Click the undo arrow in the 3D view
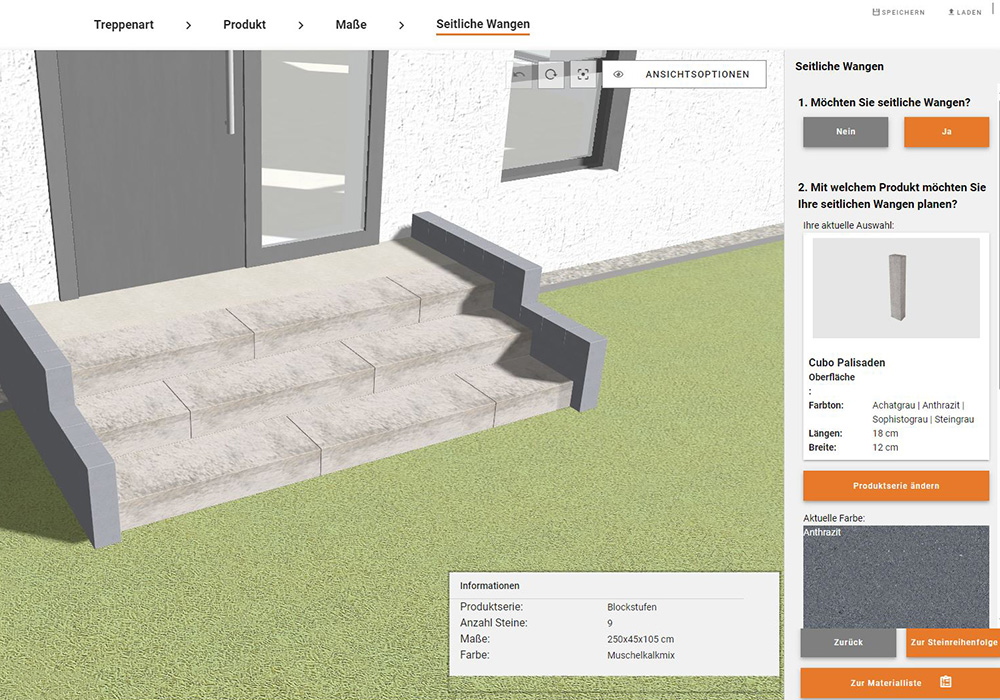 [x=519, y=74]
